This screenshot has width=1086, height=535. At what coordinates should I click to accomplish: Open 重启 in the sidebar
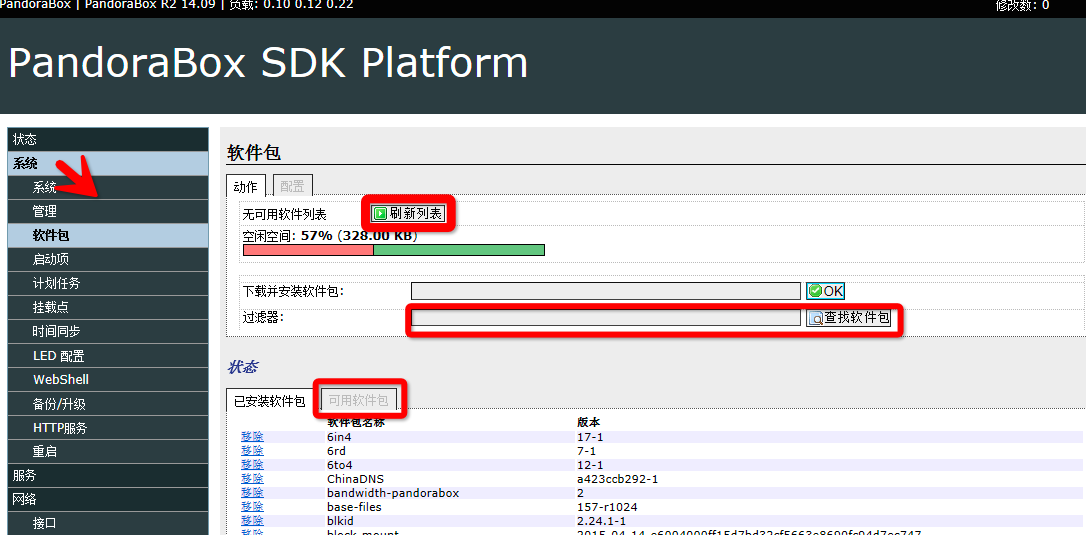(x=108, y=452)
